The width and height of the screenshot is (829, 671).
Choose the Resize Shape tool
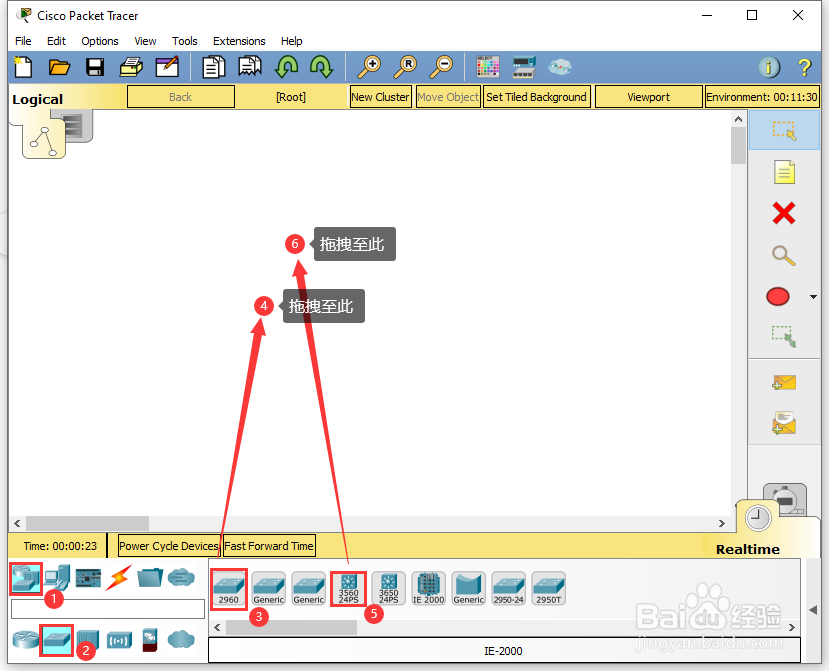(784, 336)
